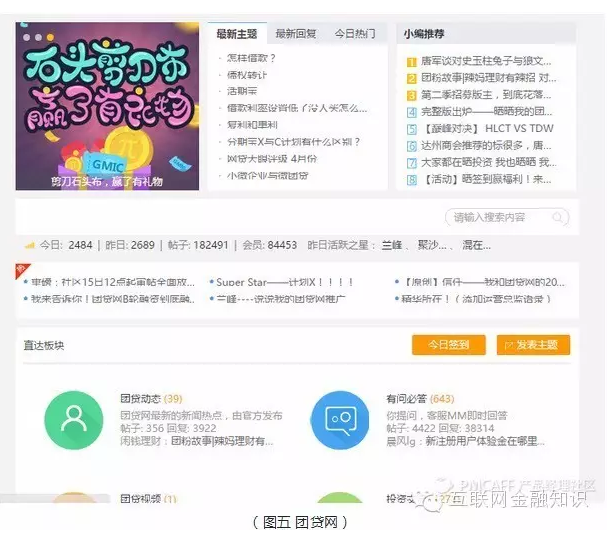Select the 今日热门 tab
Screen dimensions: 611x536
354,34
